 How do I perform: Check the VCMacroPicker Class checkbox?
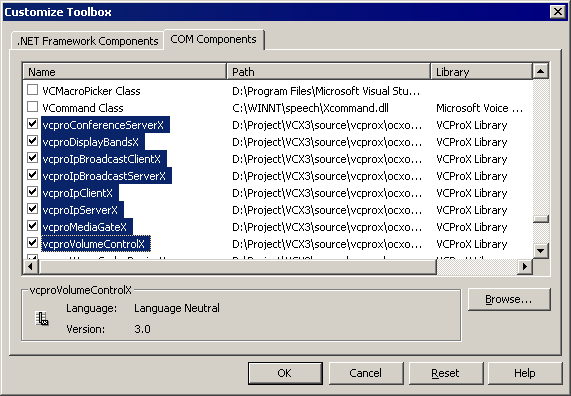(x=32, y=90)
